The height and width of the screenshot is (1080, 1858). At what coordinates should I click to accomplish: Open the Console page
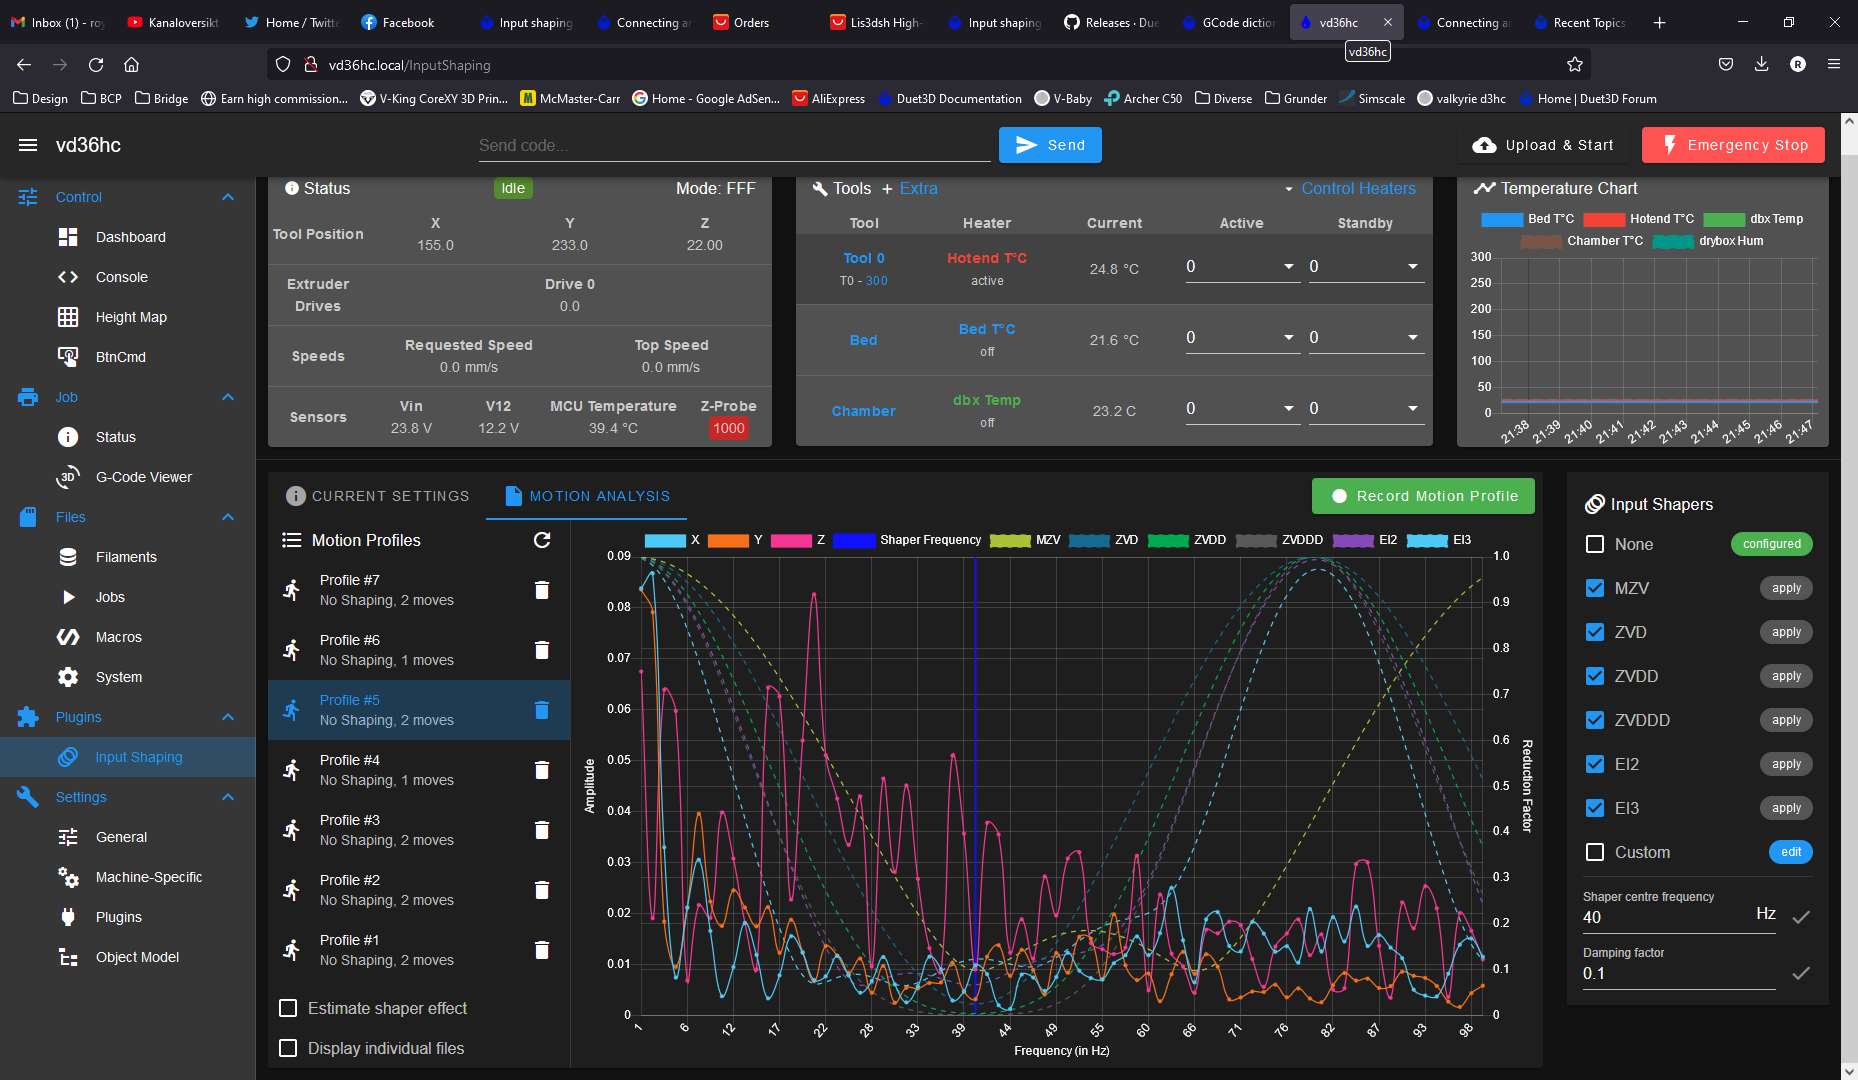pos(128,277)
